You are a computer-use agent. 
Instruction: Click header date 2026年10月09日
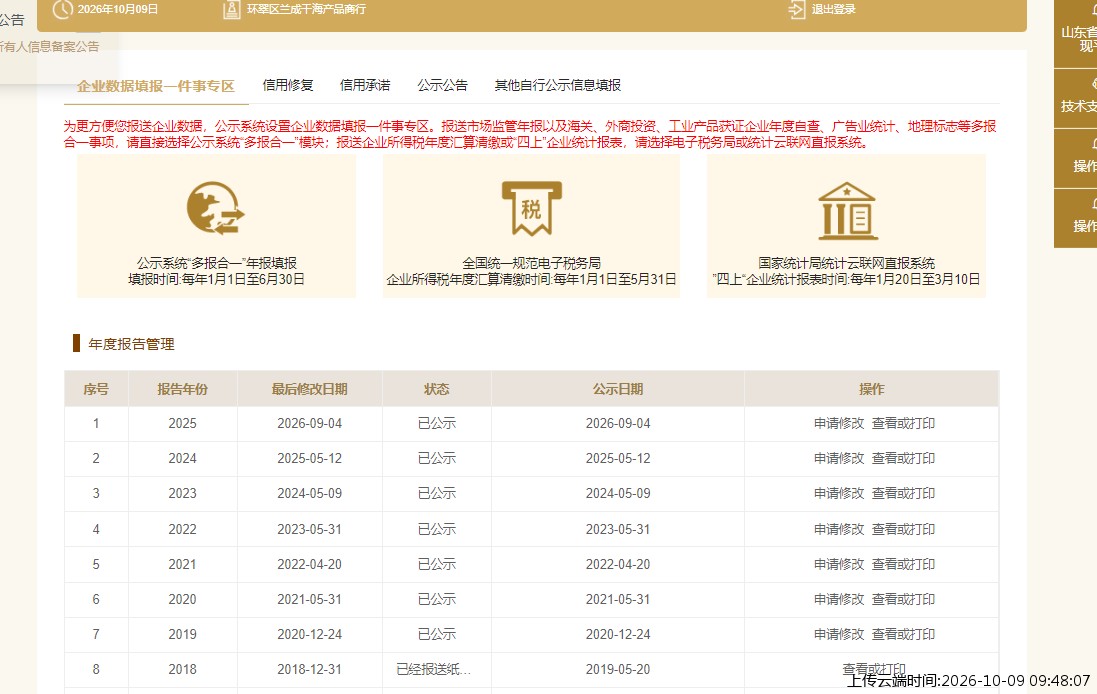(x=118, y=10)
